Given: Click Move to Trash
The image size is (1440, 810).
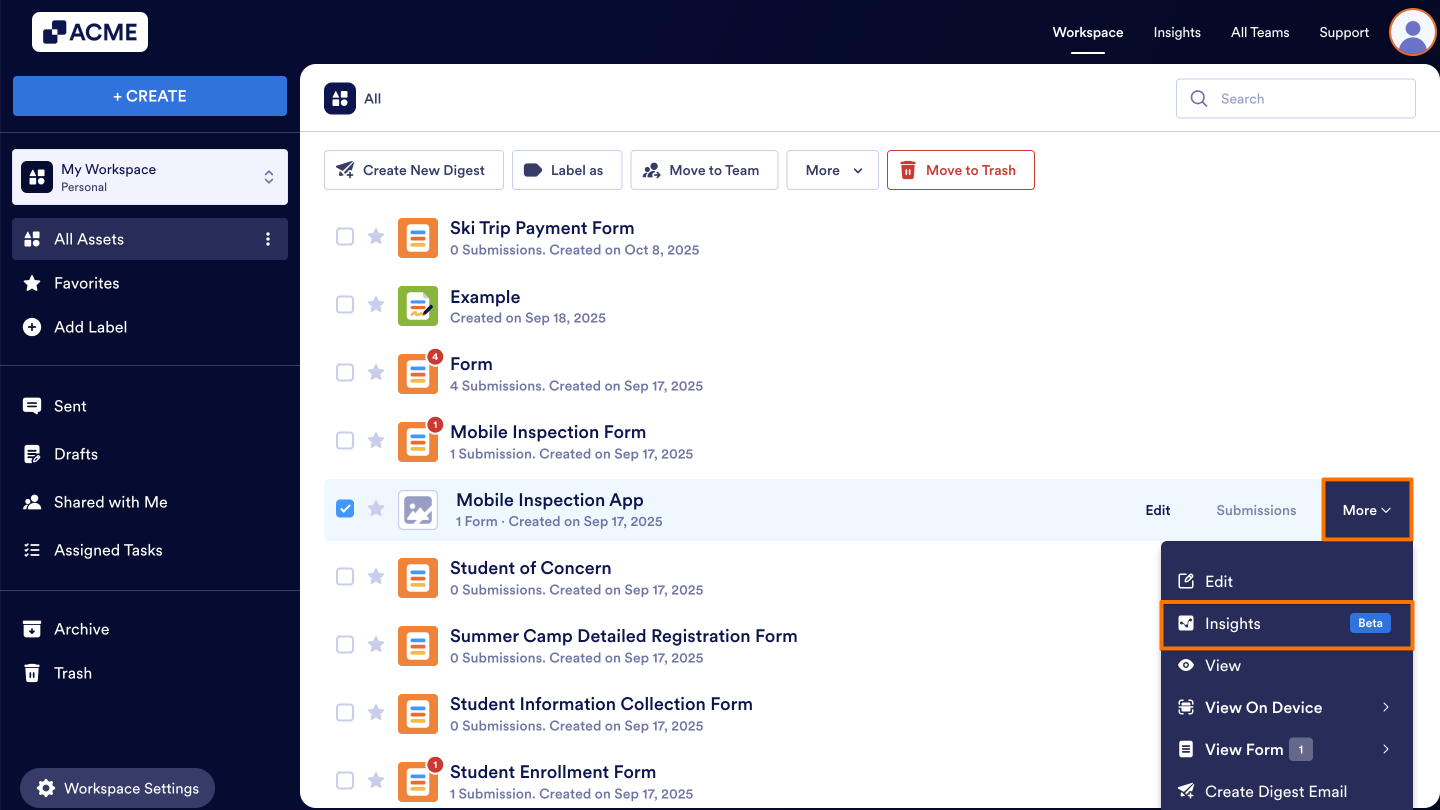Looking at the screenshot, I should coord(960,170).
